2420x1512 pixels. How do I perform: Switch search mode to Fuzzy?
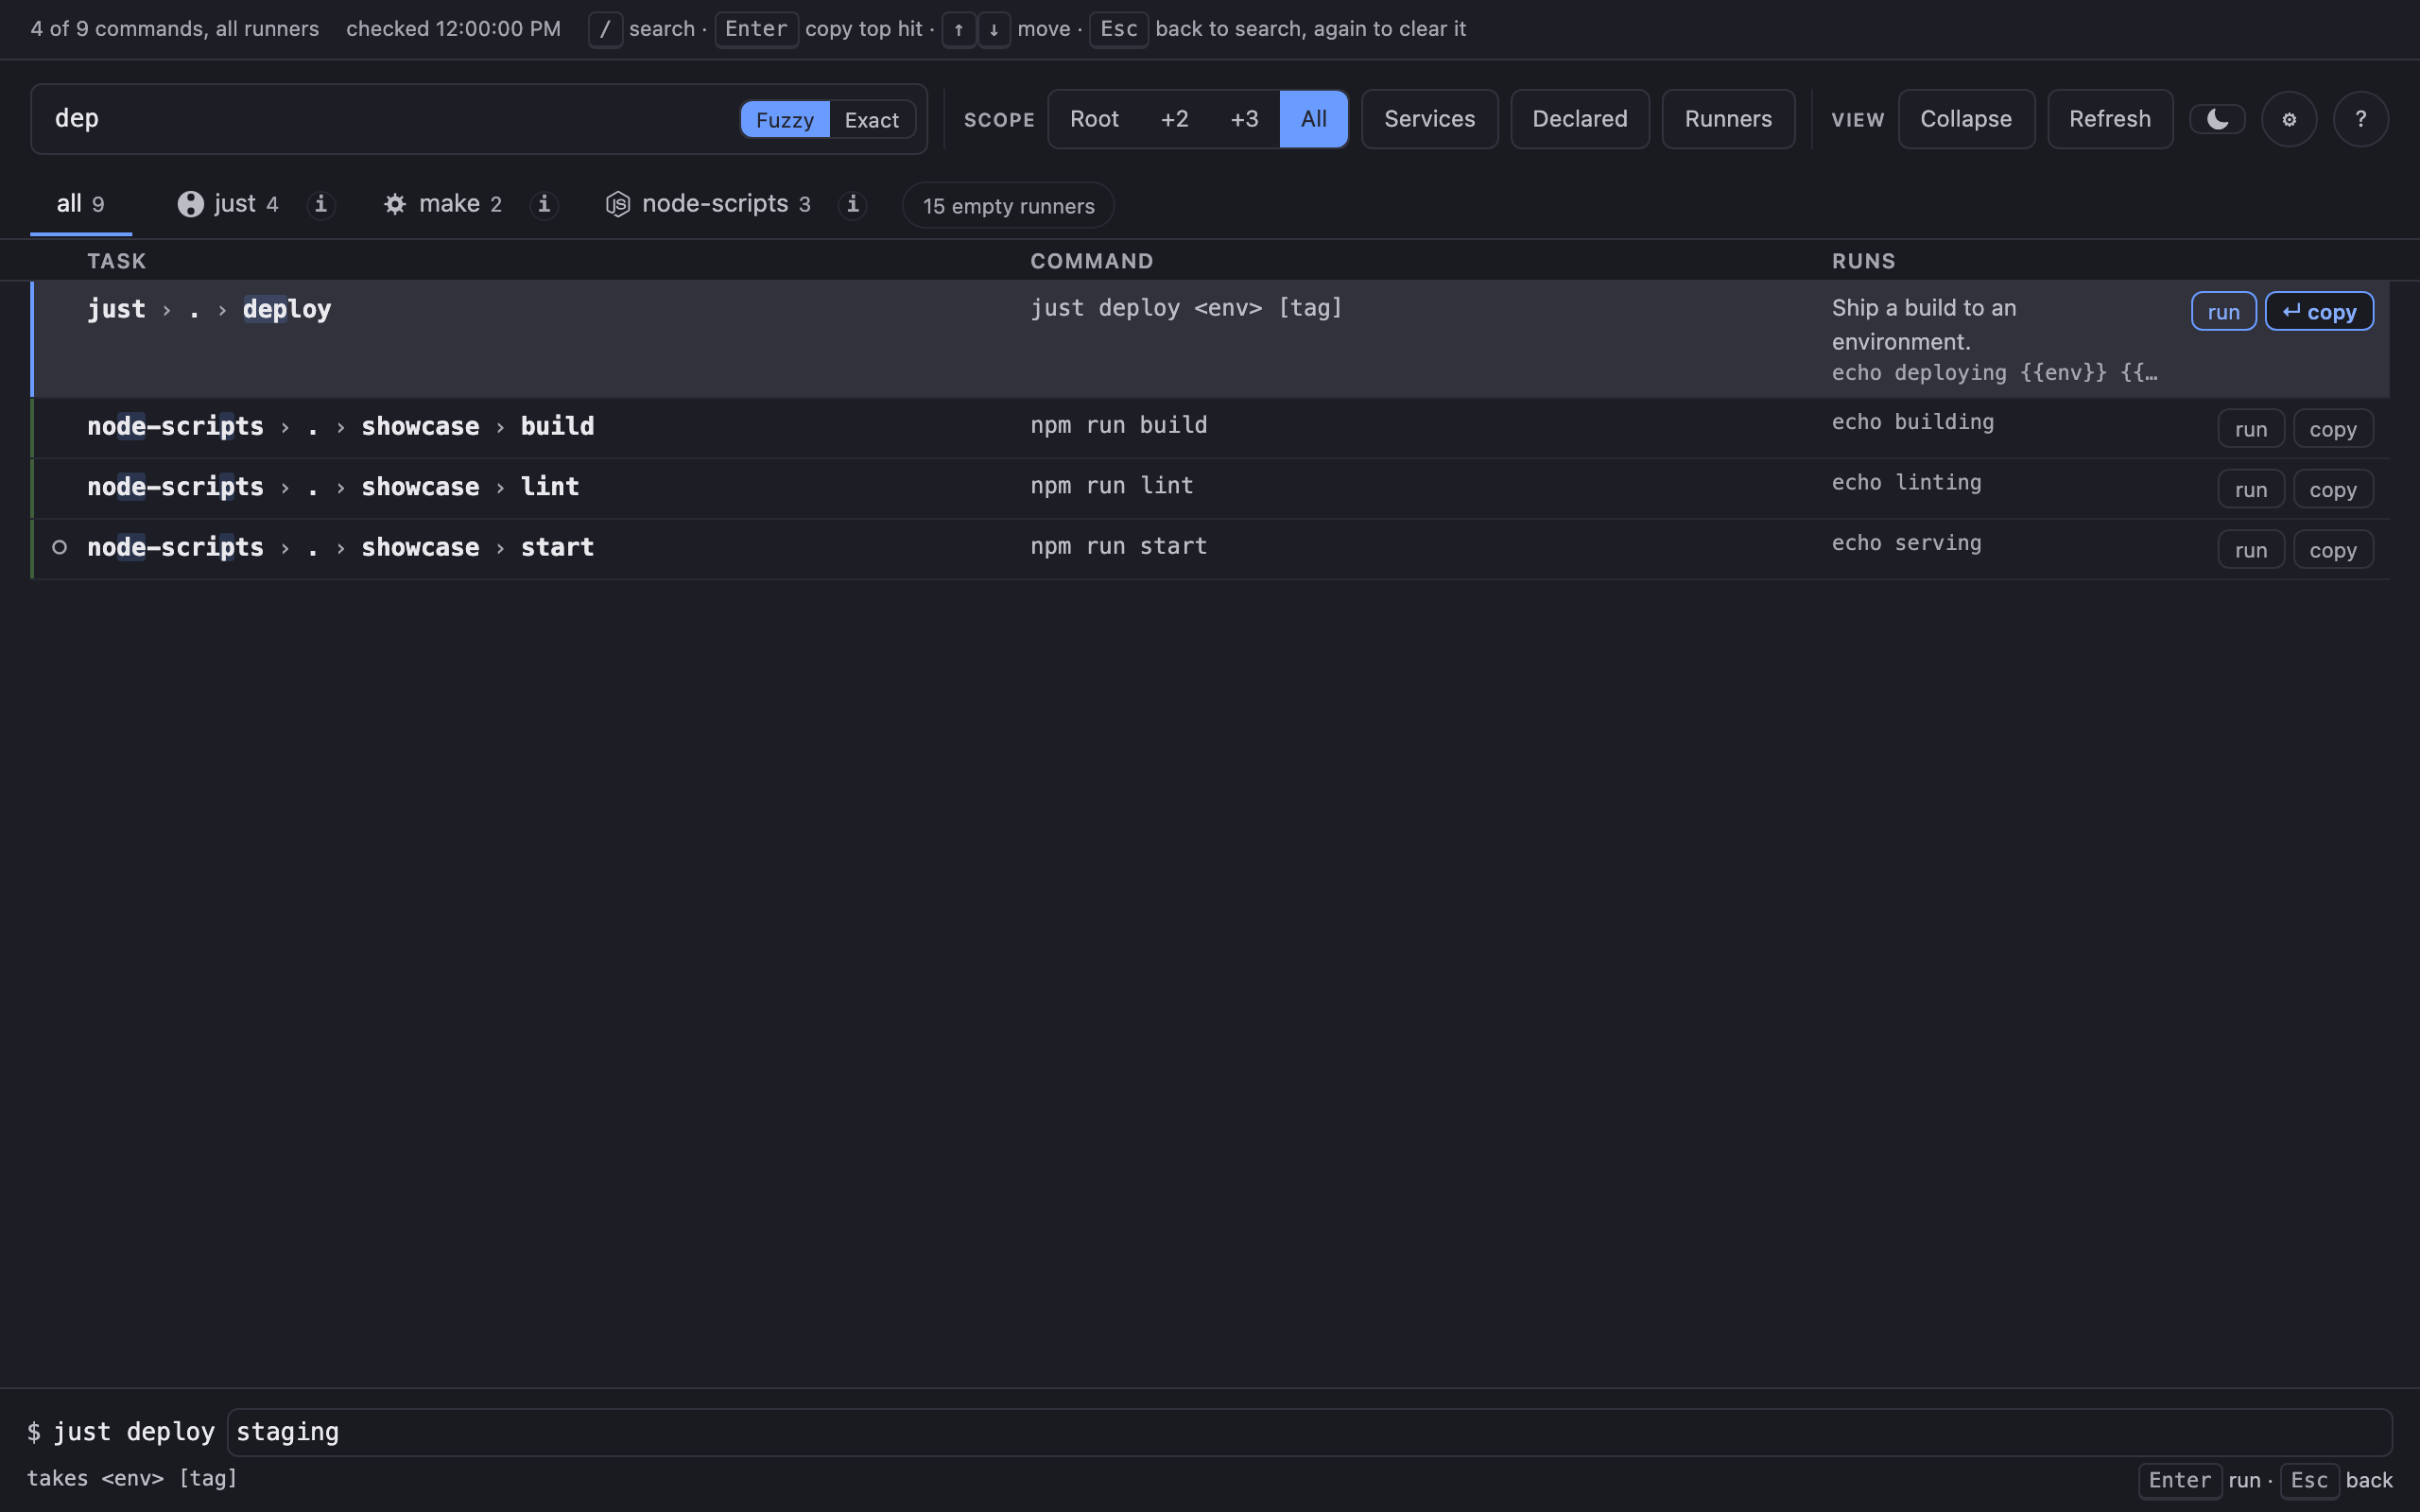pos(784,120)
